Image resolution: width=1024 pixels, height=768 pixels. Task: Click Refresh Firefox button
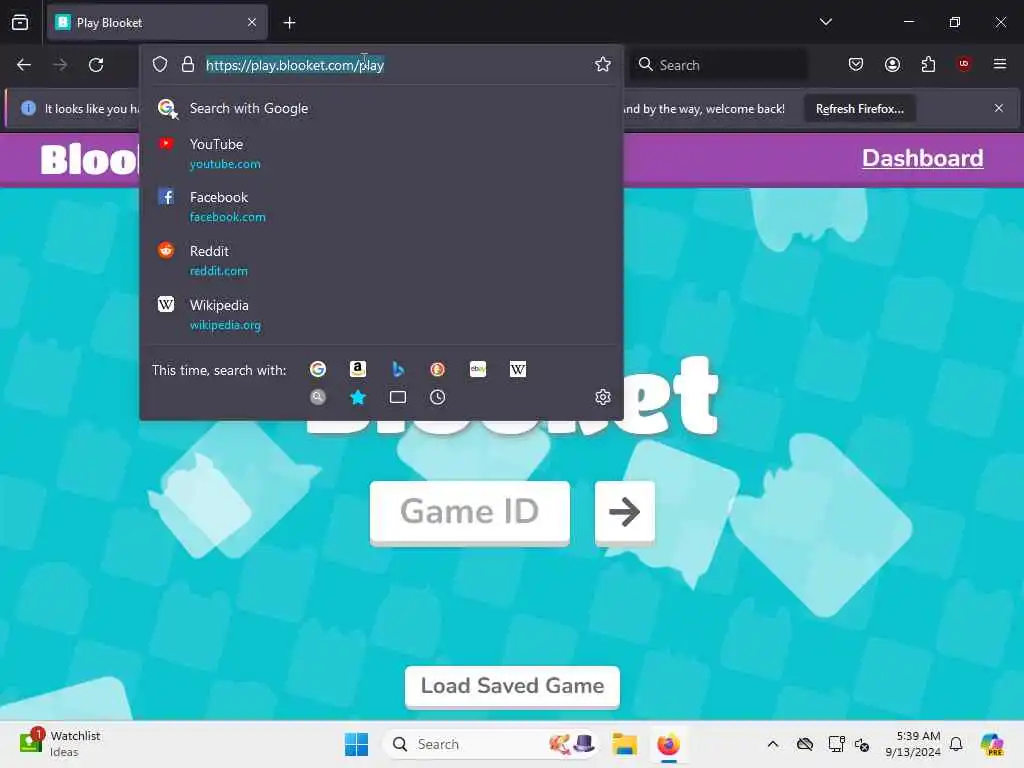[x=859, y=108]
